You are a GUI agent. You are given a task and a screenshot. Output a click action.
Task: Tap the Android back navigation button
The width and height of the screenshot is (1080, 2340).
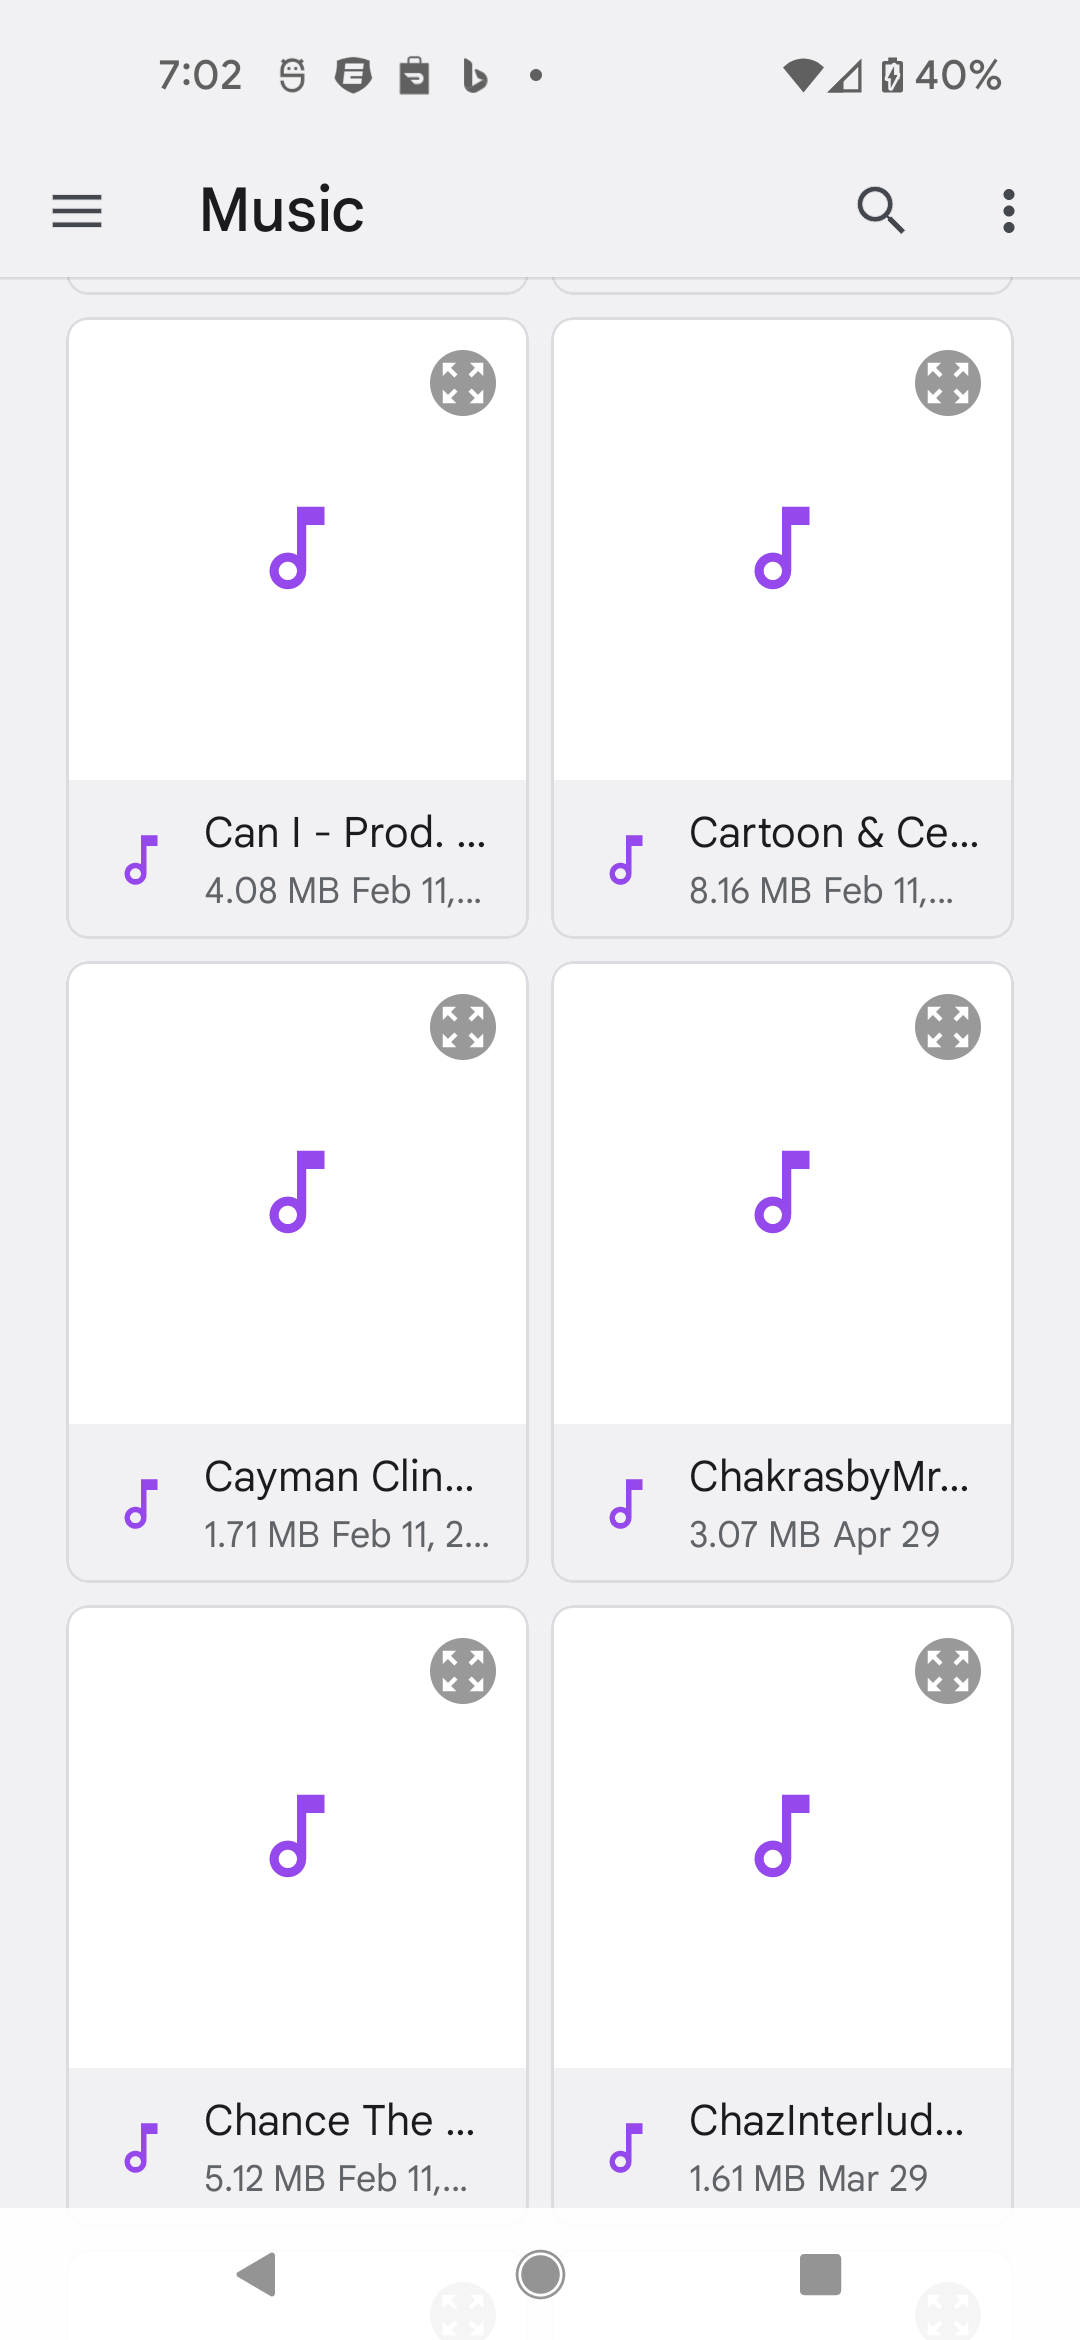click(x=257, y=2275)
